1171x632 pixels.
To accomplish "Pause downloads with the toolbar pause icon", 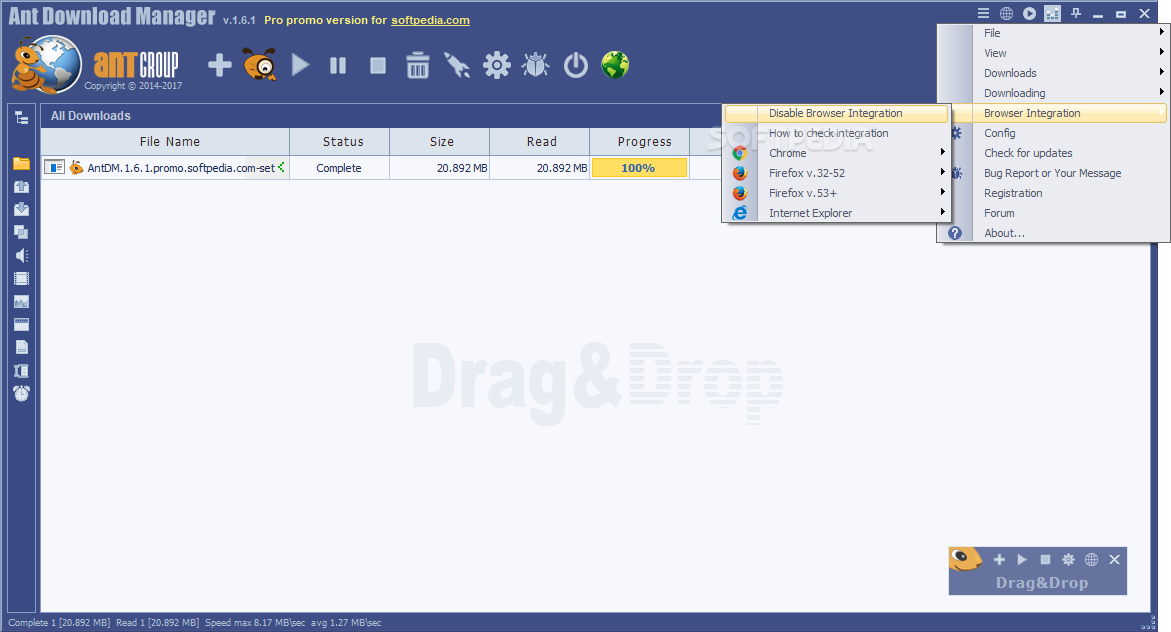I will pos(338,66).
